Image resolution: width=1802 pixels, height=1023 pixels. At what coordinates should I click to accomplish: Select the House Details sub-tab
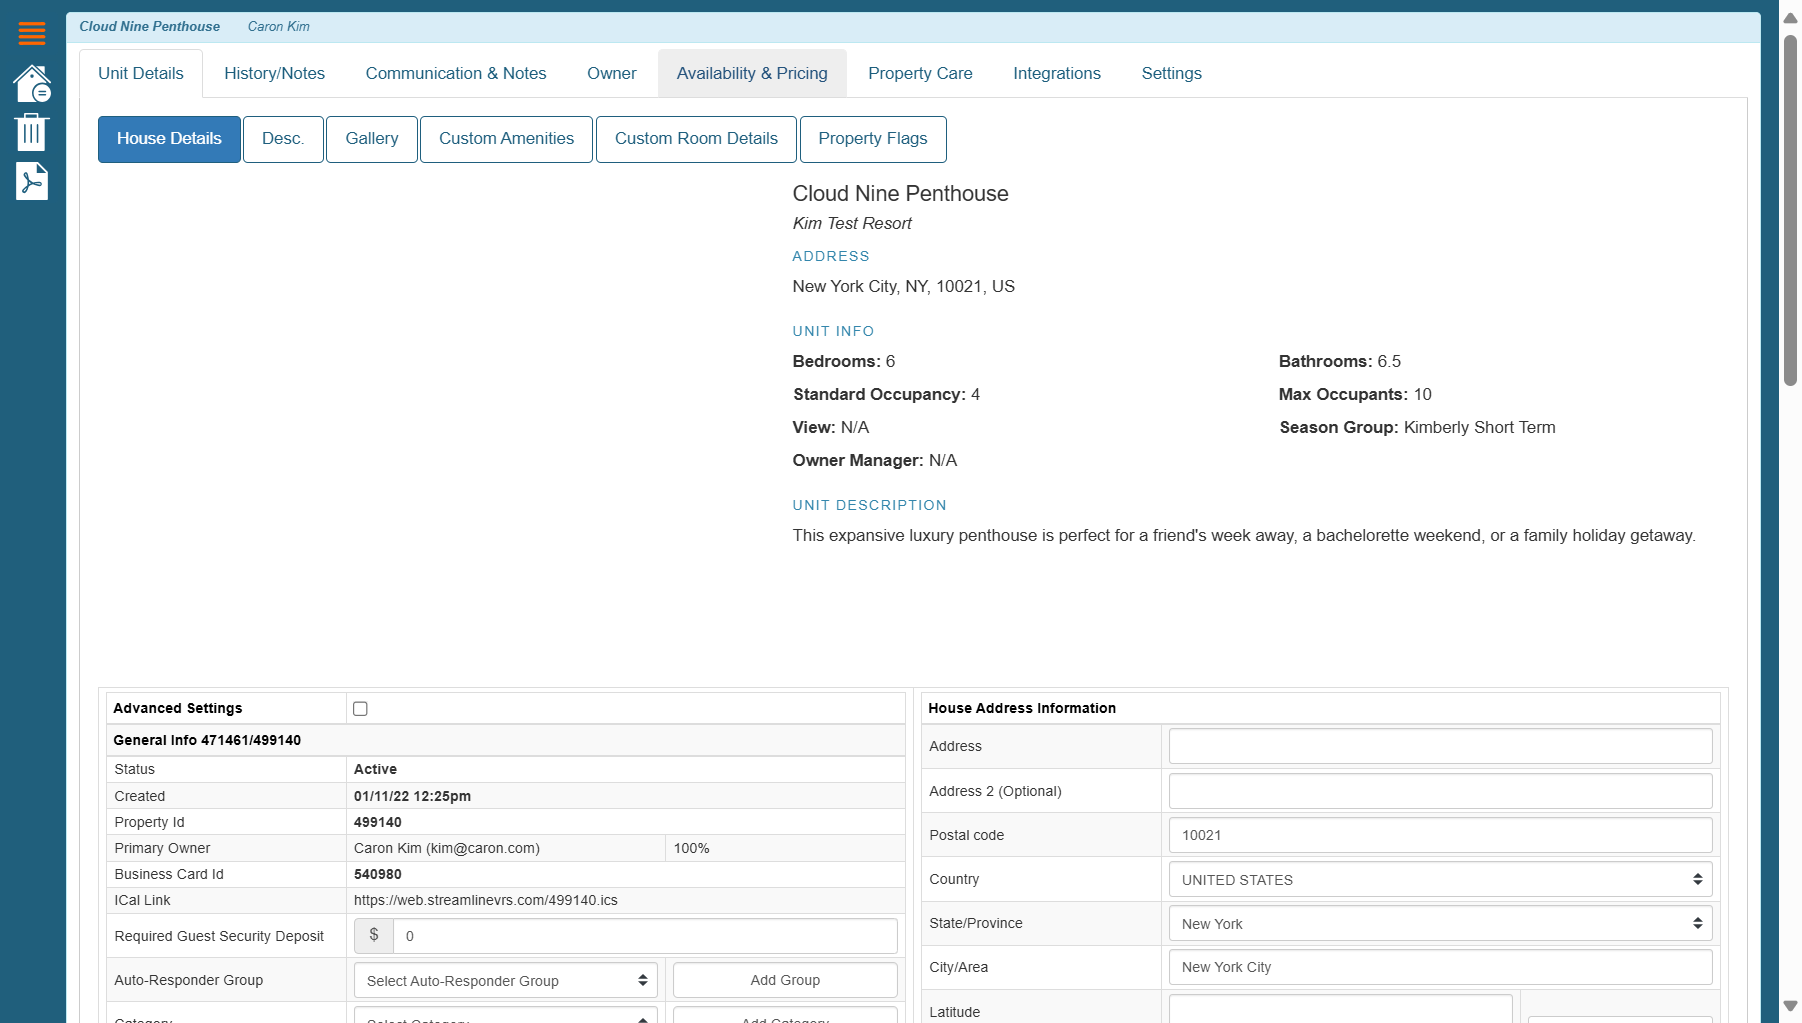coord(169,139)
